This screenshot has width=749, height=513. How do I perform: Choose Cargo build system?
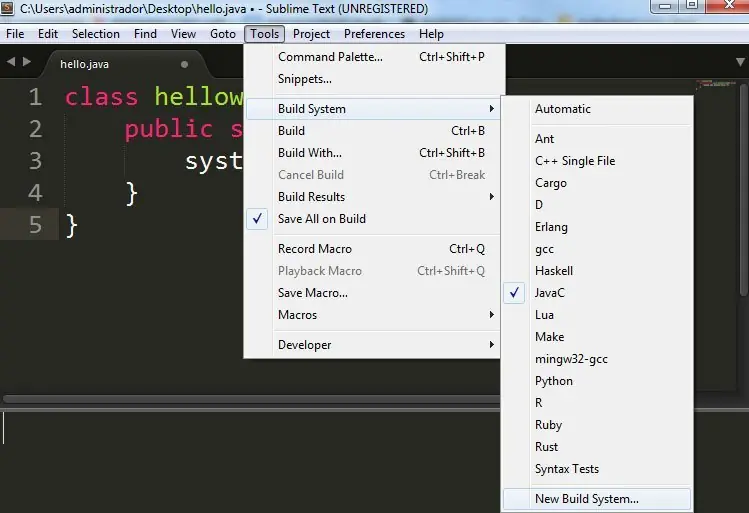pyautogui.click(x=597, y=183)
